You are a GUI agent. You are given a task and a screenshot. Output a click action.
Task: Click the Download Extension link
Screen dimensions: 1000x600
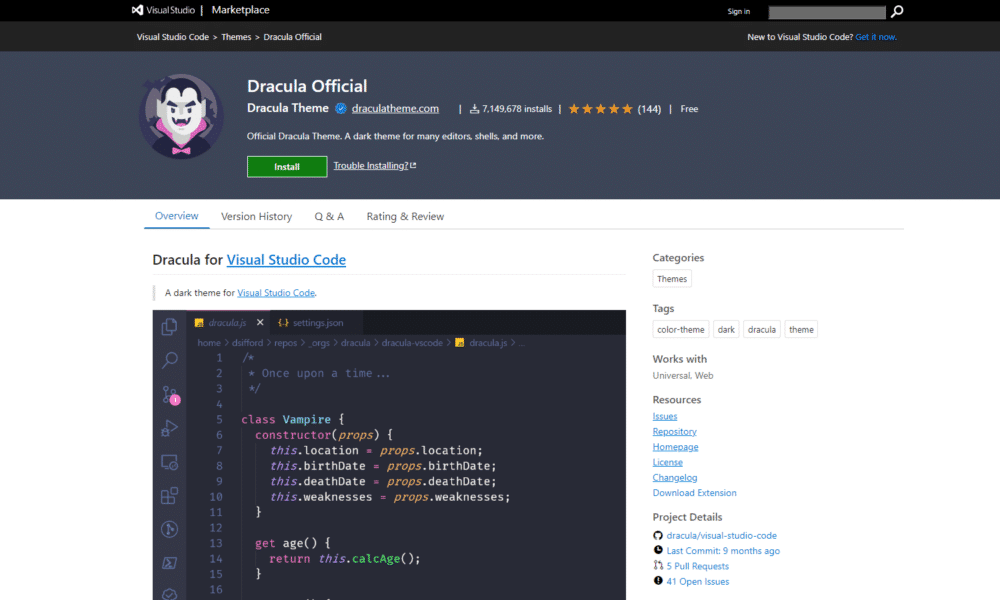click(x=695, y=493)
